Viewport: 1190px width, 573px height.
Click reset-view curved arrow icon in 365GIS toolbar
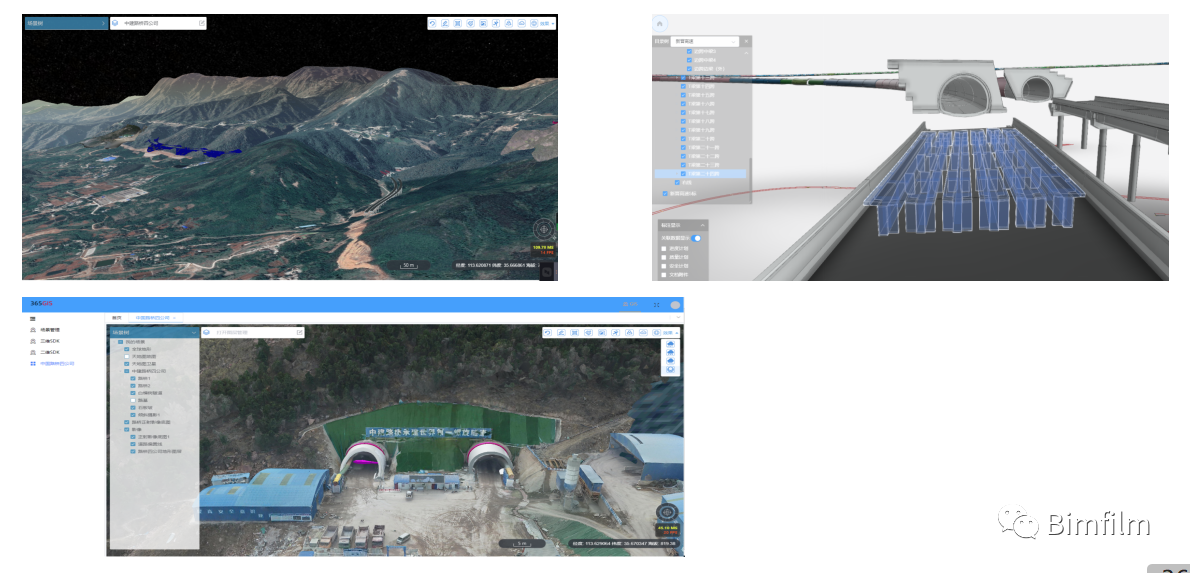tap(547, 332)
